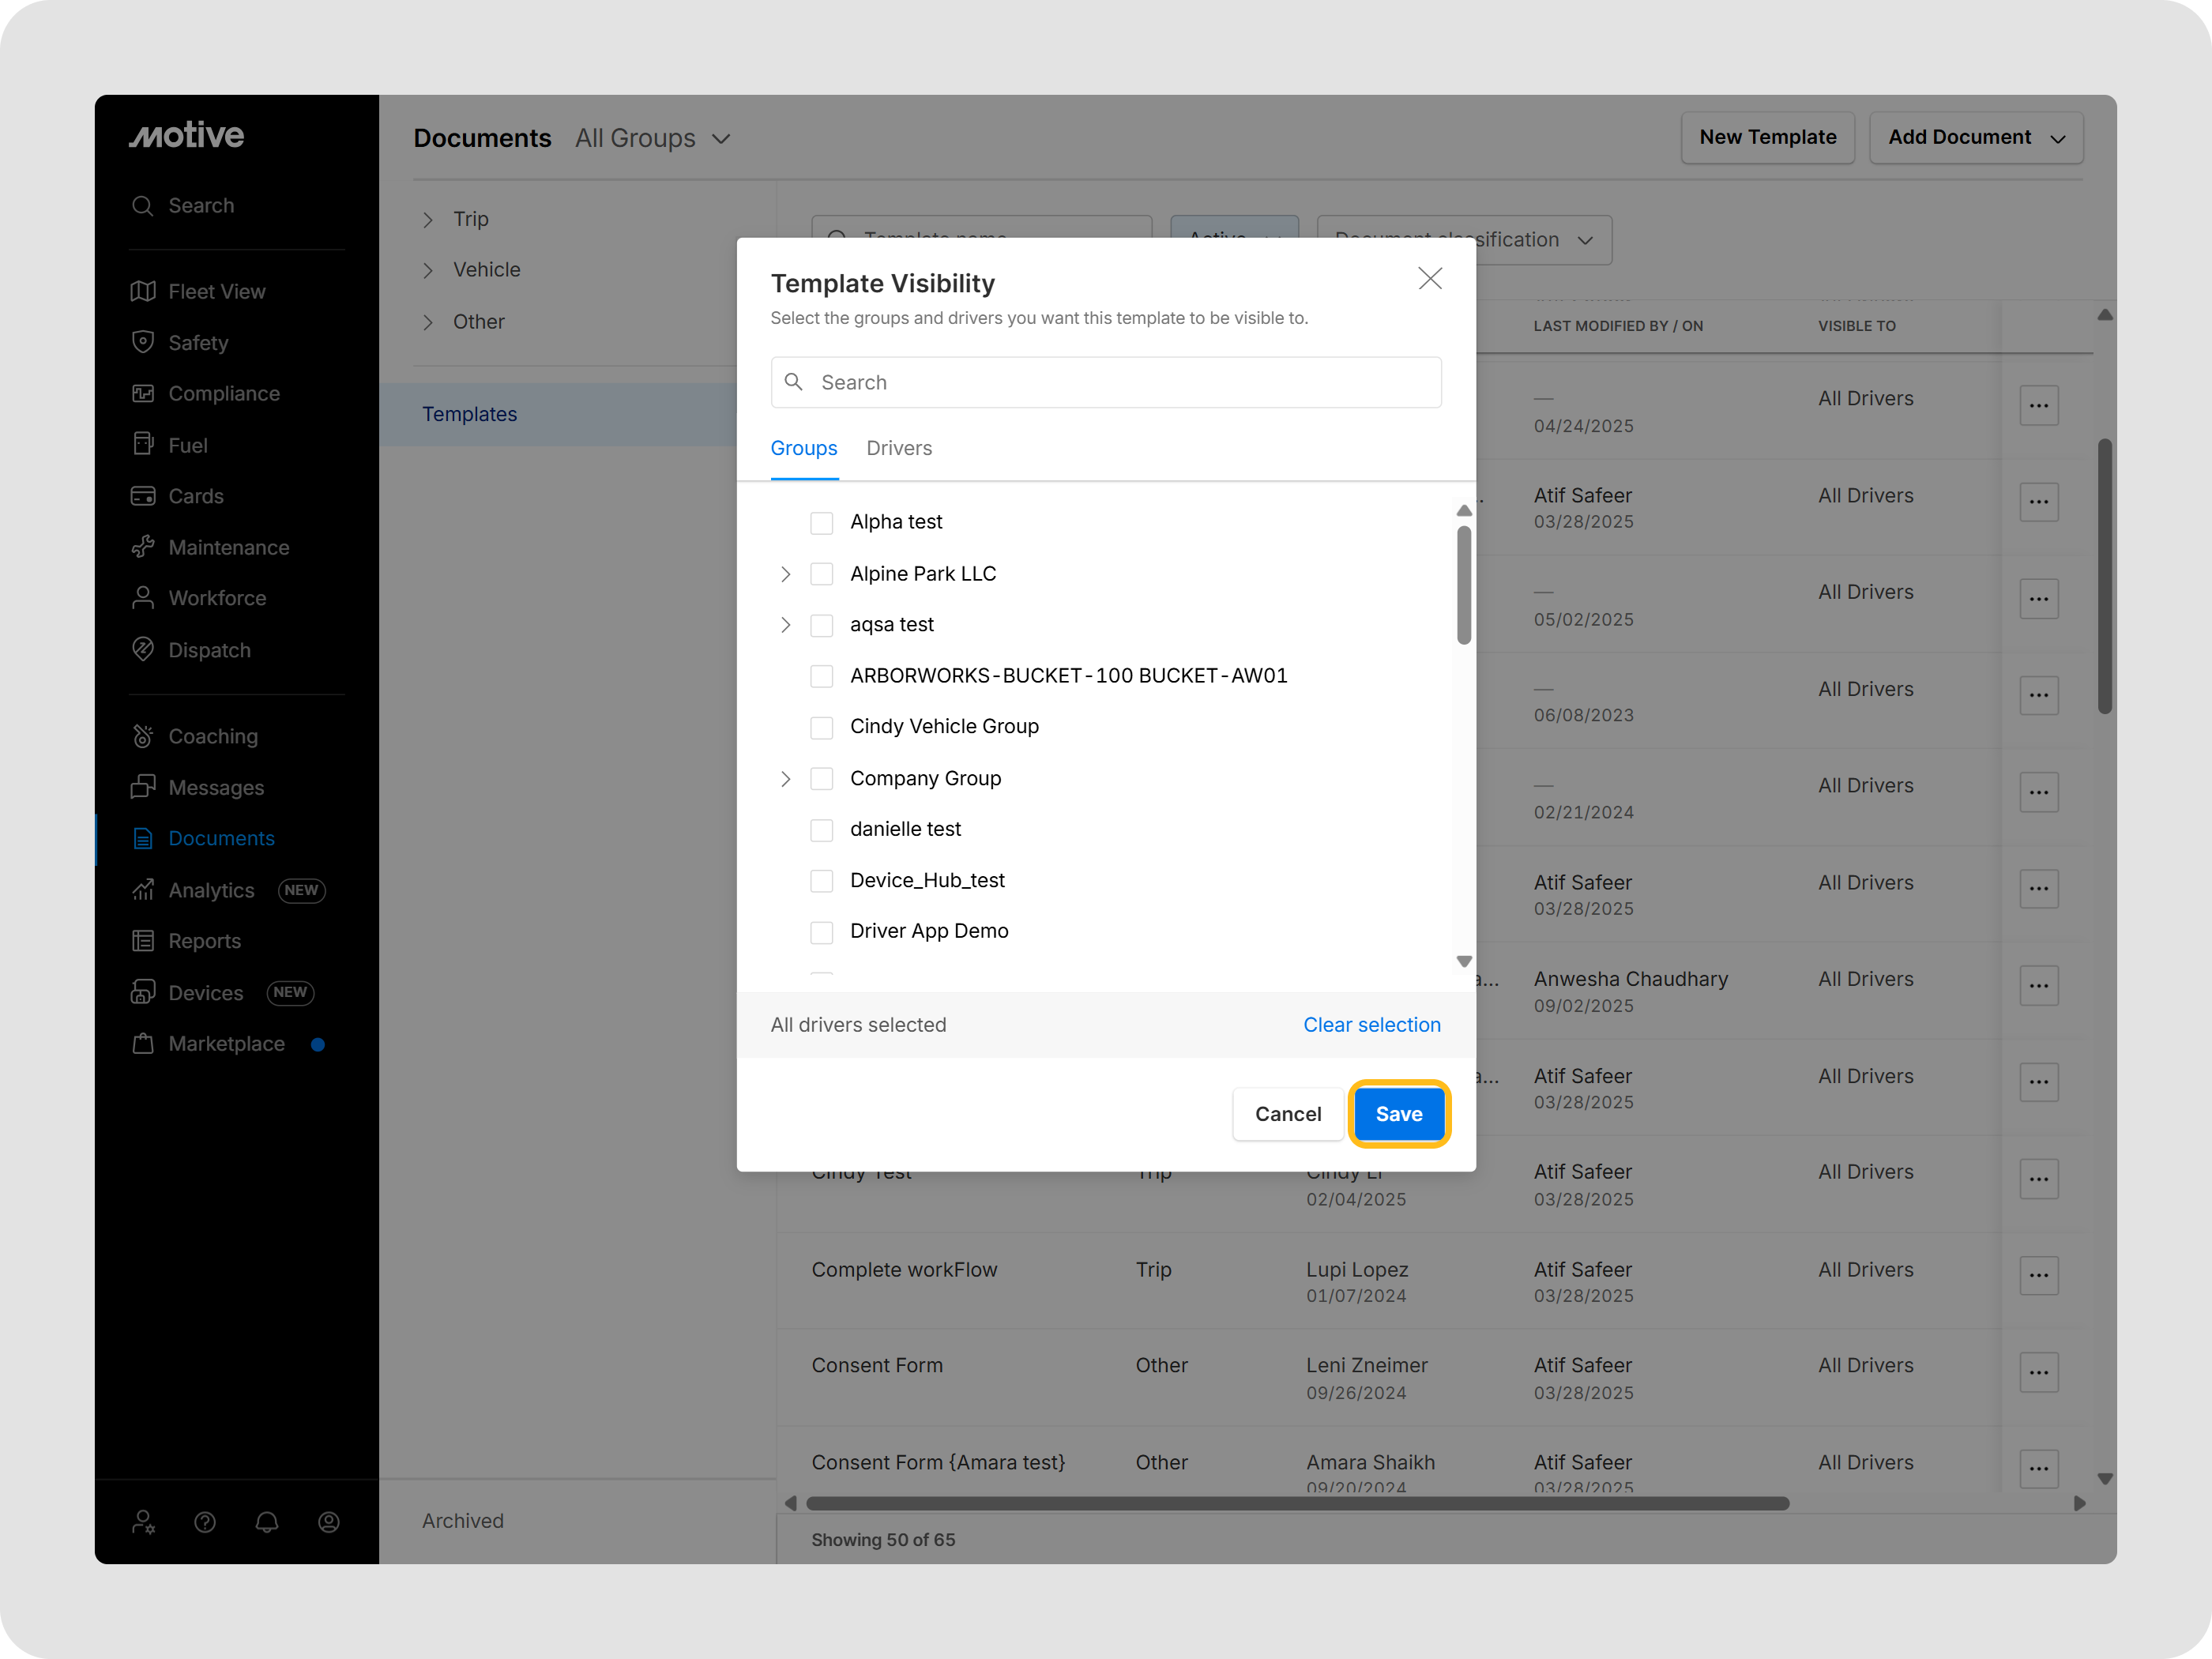Viewport: 2212px width, 1659px height.
Task: Open the Coaching icon
Action: pyautogui.click(x=143, y=736)
